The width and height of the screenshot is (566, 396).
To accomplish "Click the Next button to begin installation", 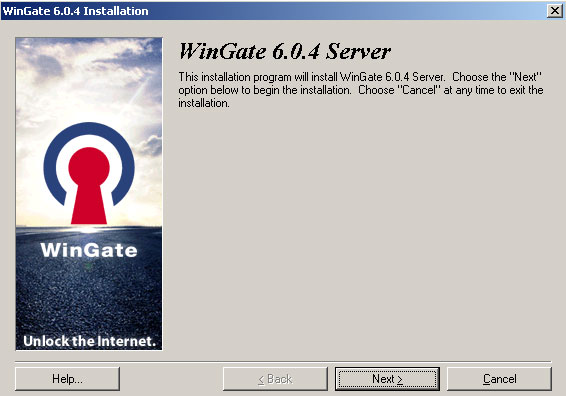I will pyautogui.click(x=387, y=379).
